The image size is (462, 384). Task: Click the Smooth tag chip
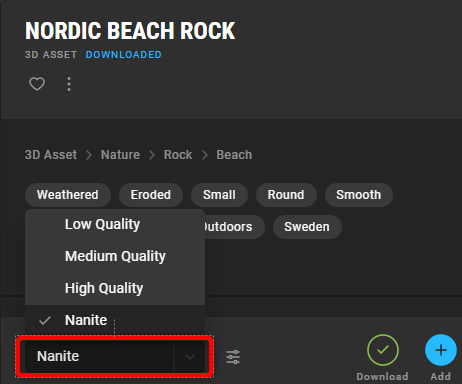tap(359, 195)
